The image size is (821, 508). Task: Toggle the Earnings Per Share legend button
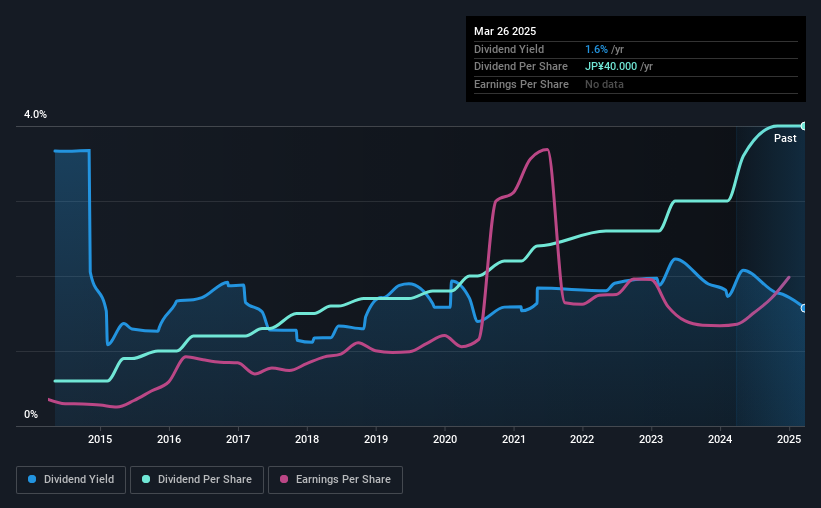point(336,480)
